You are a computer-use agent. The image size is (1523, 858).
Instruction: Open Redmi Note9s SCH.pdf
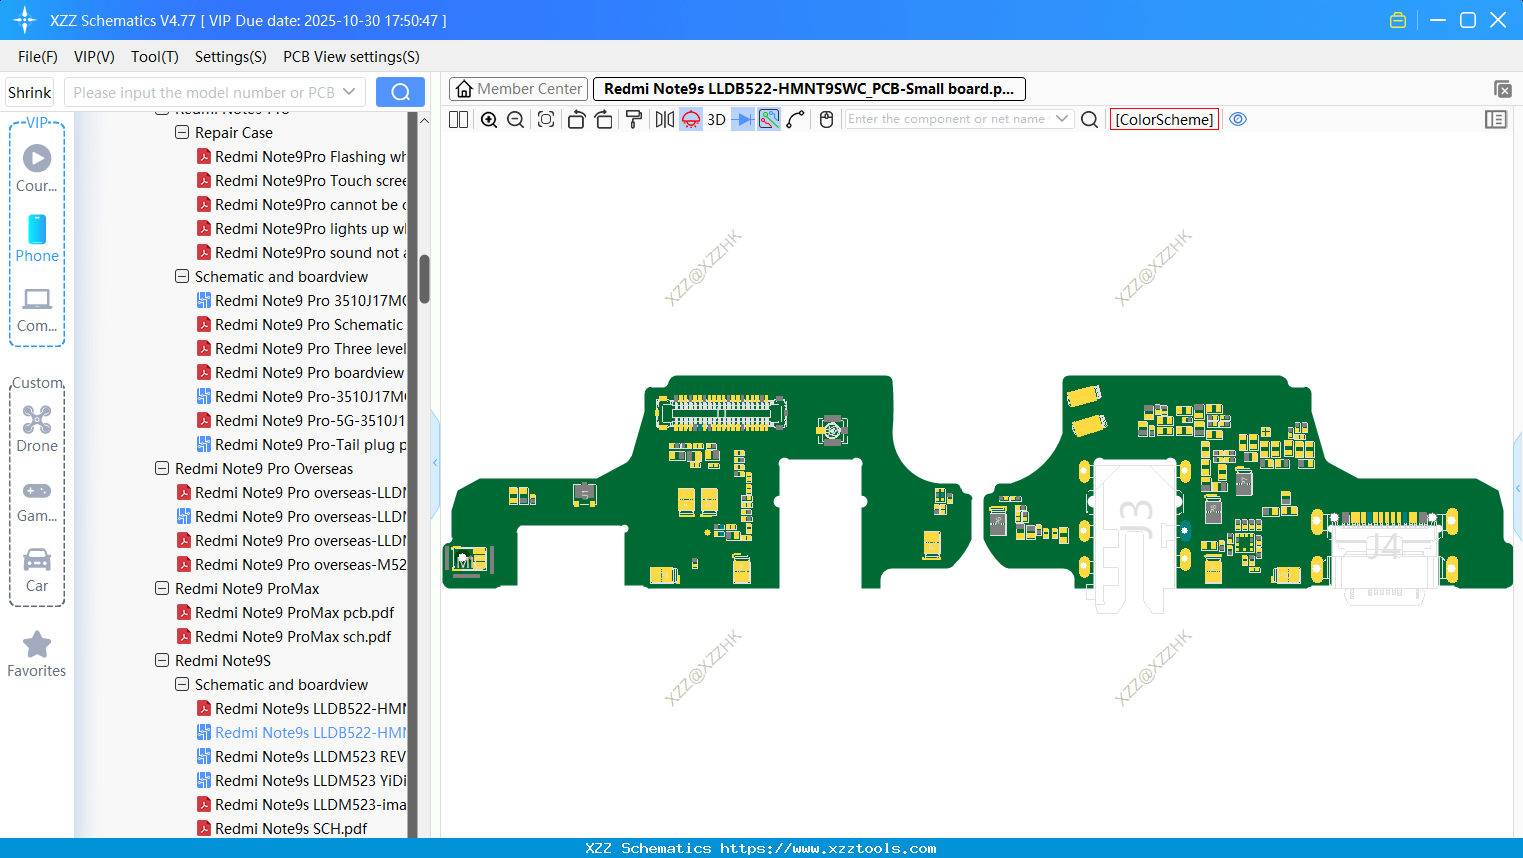(291, 828)
